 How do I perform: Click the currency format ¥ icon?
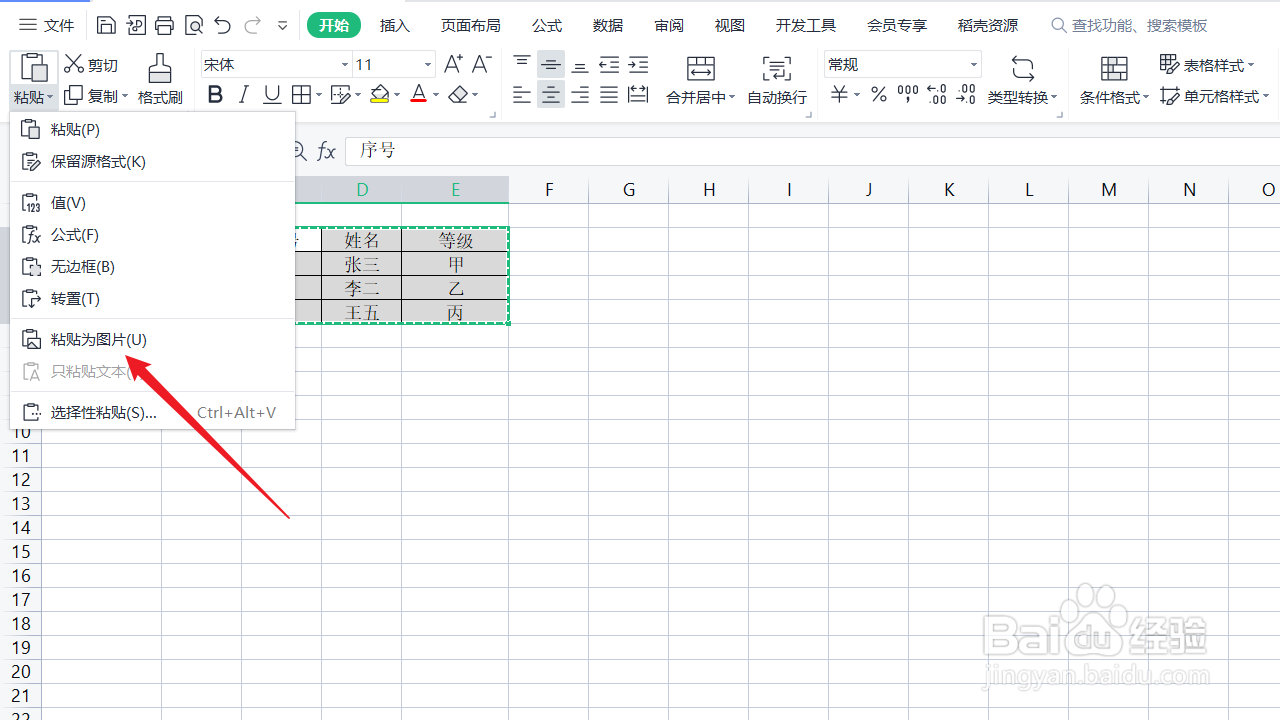click(840, 95)
